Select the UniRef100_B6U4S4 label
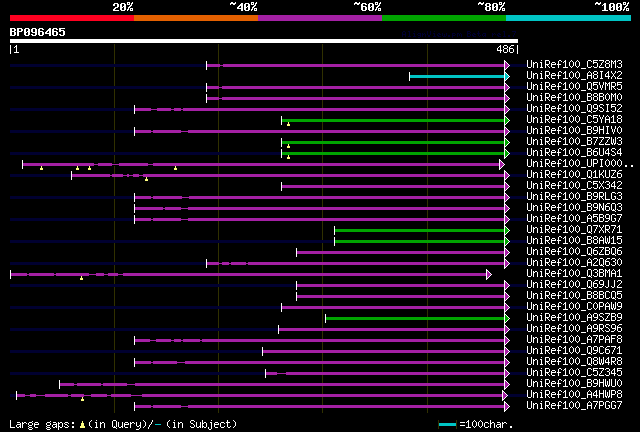Image resolution: width=640 pixels, height=432 pixels. tap(574, 153)
